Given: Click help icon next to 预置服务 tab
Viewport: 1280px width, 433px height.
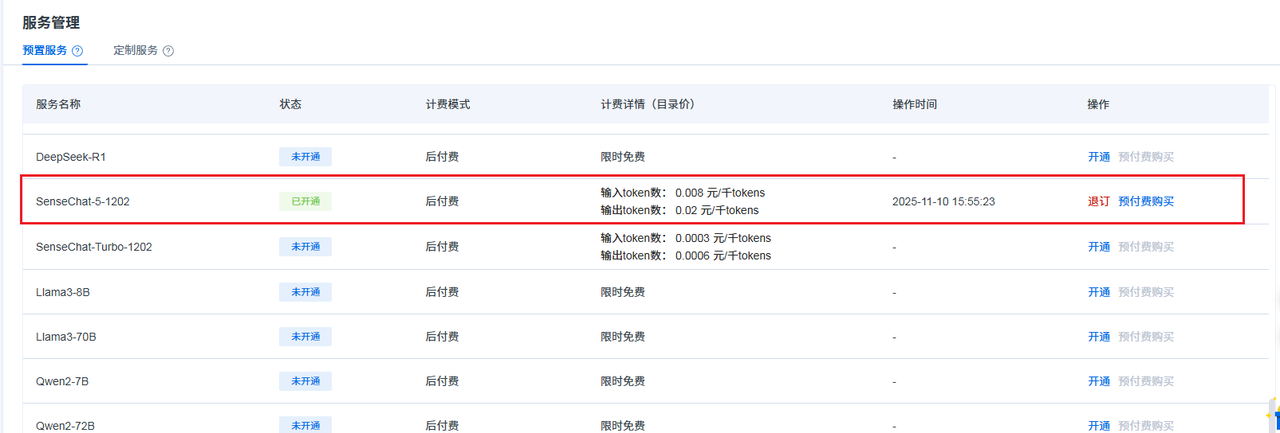Looking at the screenshot, I should 77,51.
